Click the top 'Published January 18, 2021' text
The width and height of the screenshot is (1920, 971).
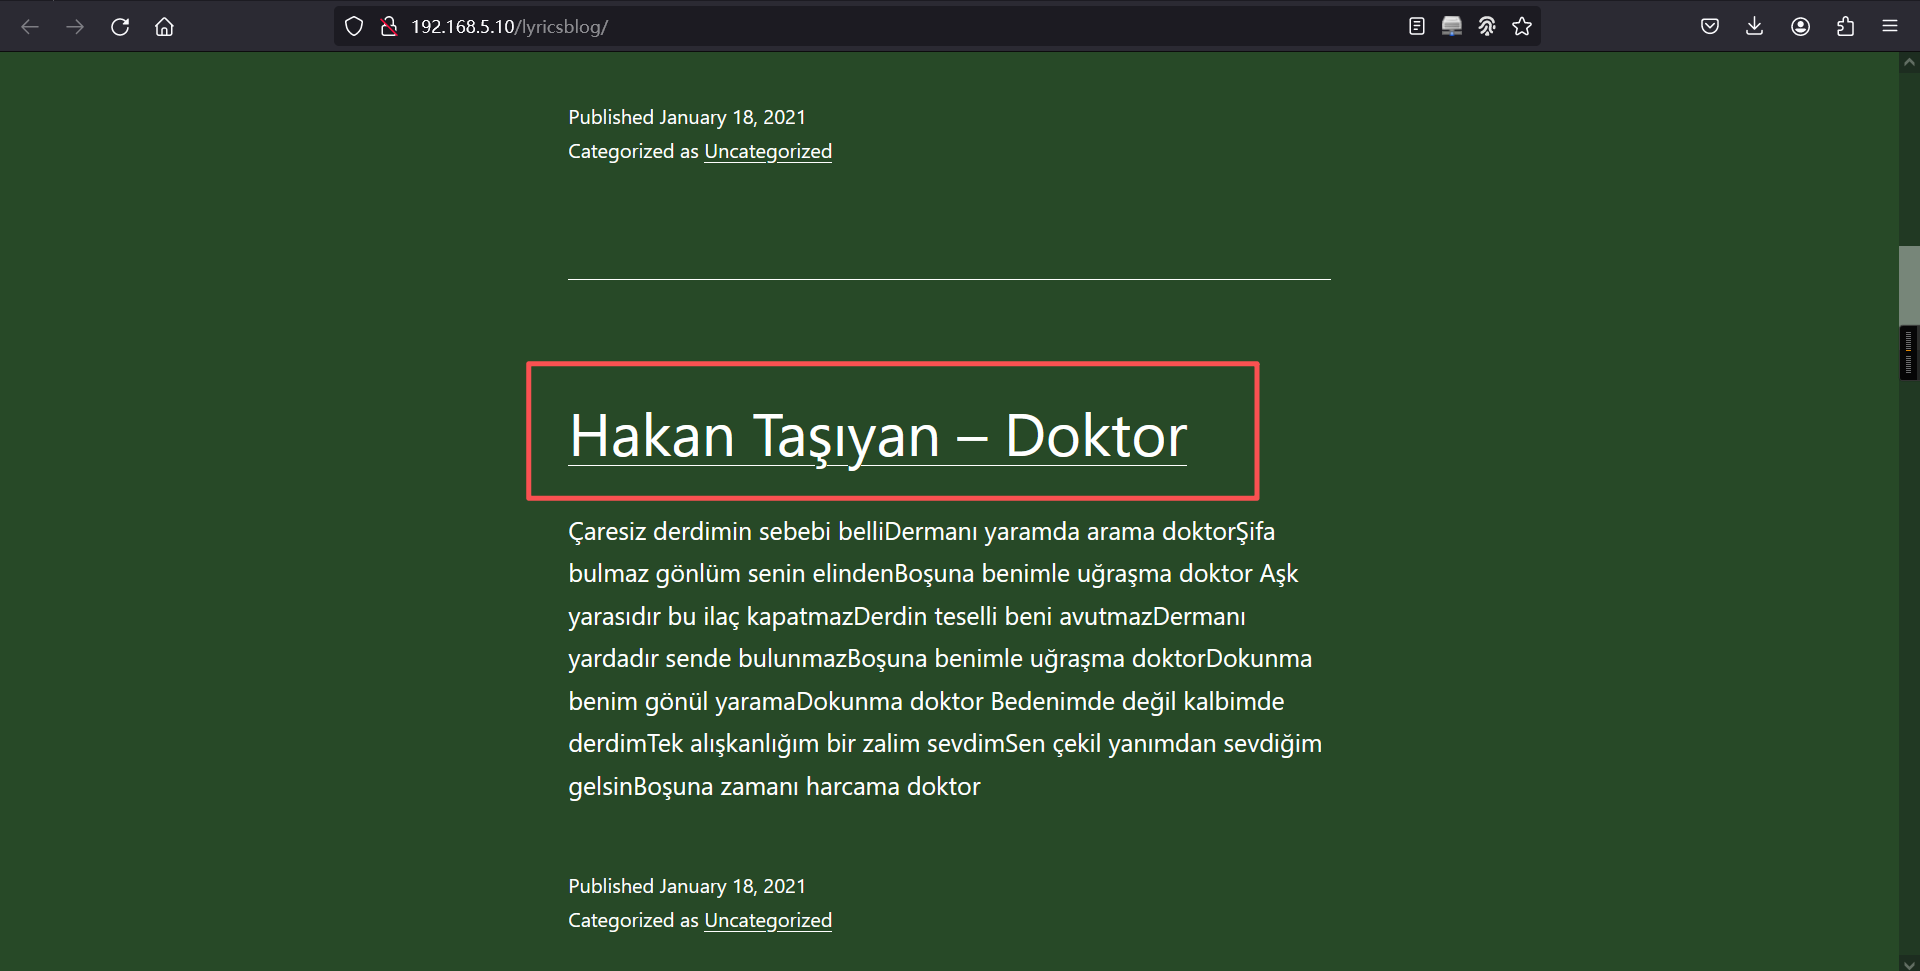pyautogui.click(x=687, y=117)
